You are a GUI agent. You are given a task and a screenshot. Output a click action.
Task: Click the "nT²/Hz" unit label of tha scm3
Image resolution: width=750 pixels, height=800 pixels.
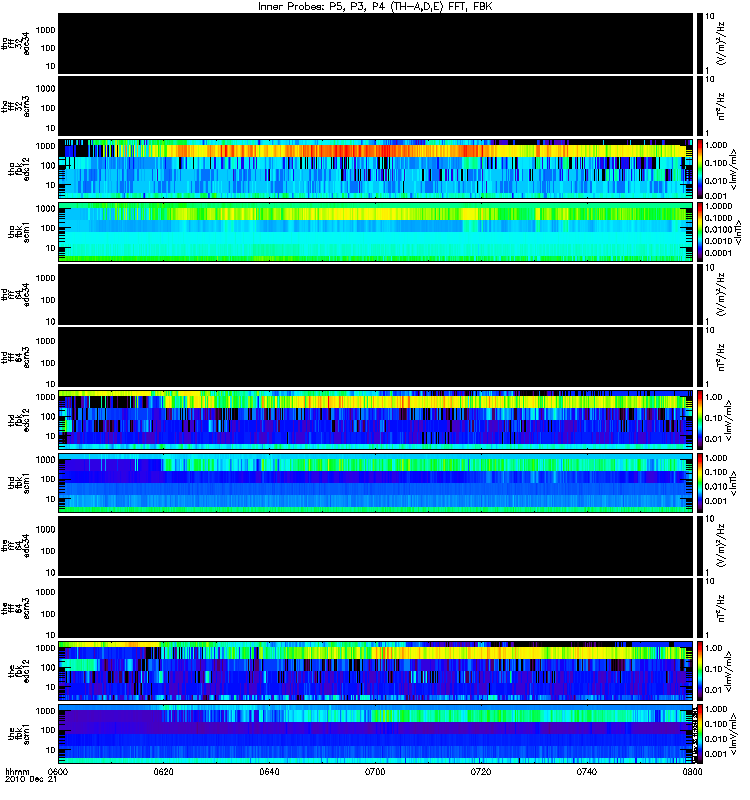(x=721, y=106)
